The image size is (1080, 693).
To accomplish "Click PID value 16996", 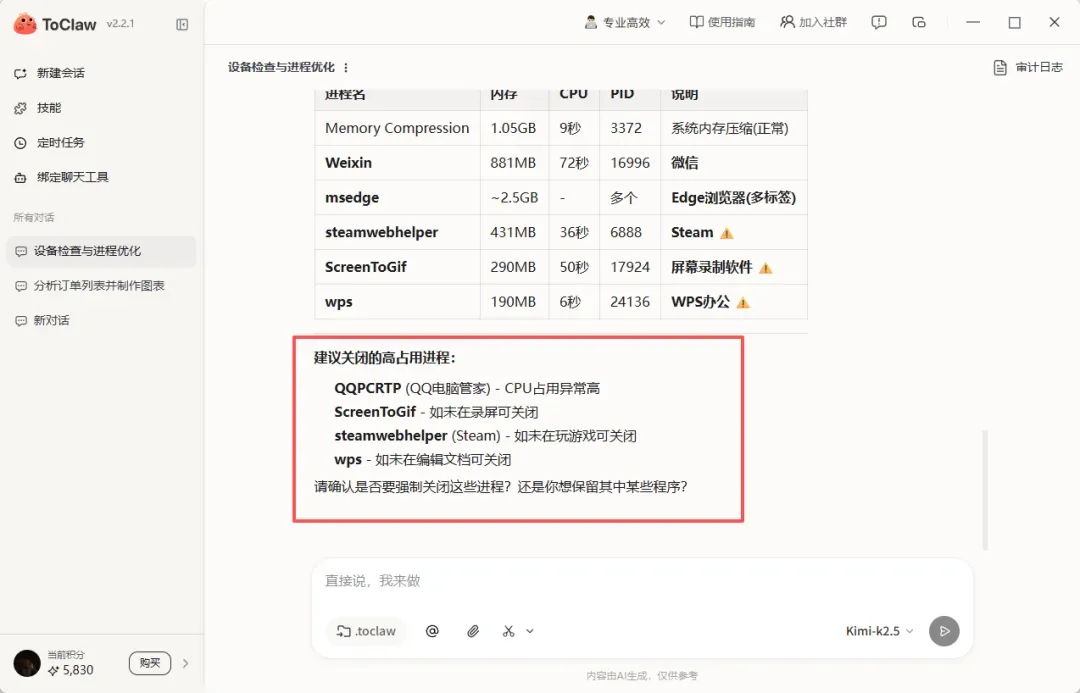I will click(630, 163).
